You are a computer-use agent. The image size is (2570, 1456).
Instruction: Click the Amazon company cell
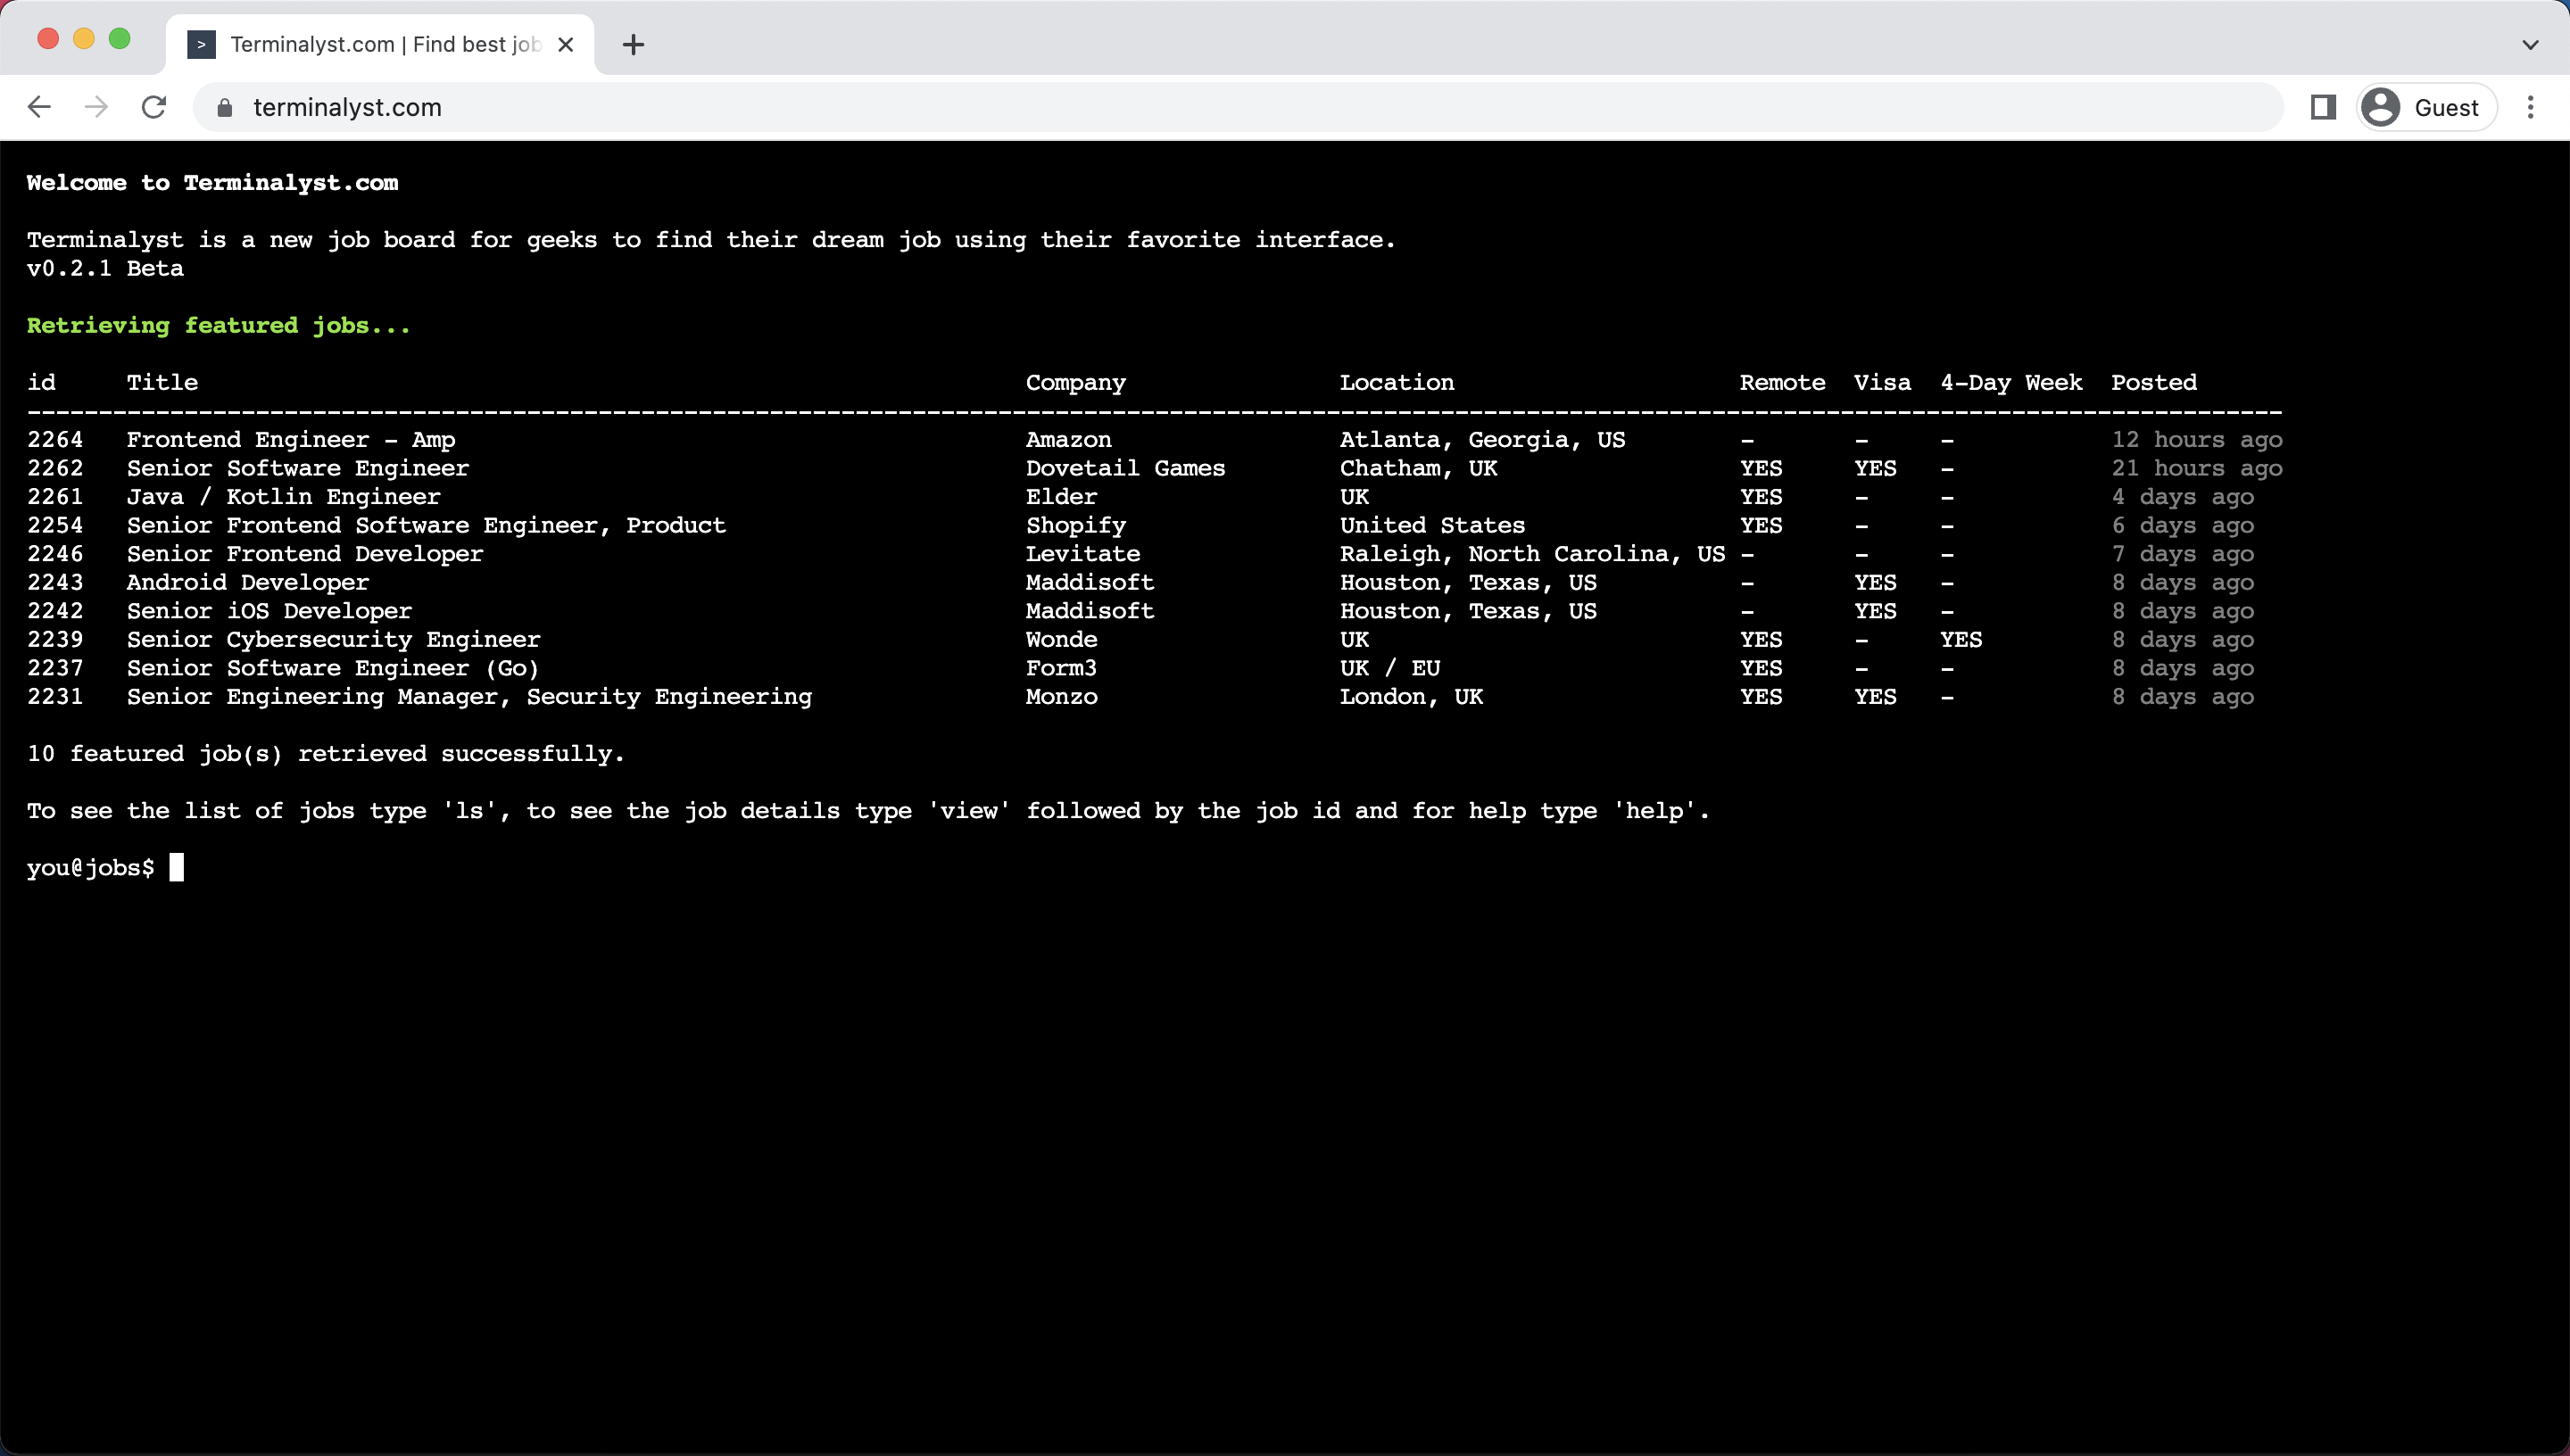pyautogui.click(x=1069, y=439)
